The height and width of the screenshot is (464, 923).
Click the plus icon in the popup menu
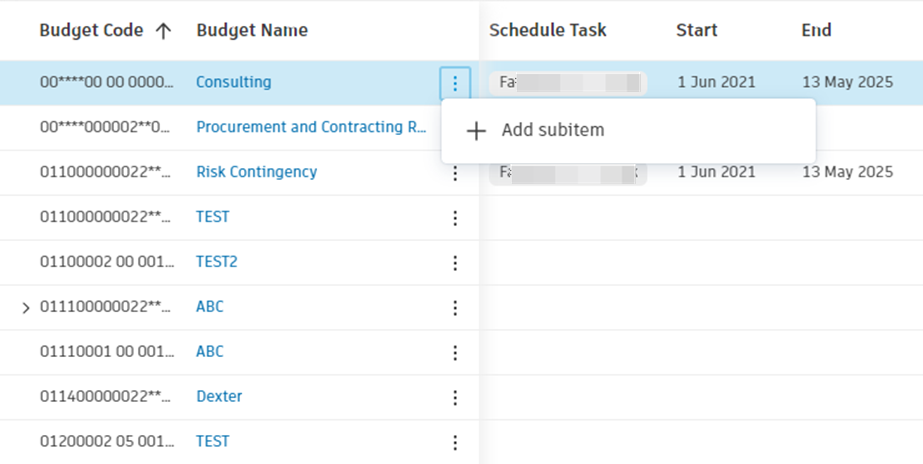click(x=477, y=131)
